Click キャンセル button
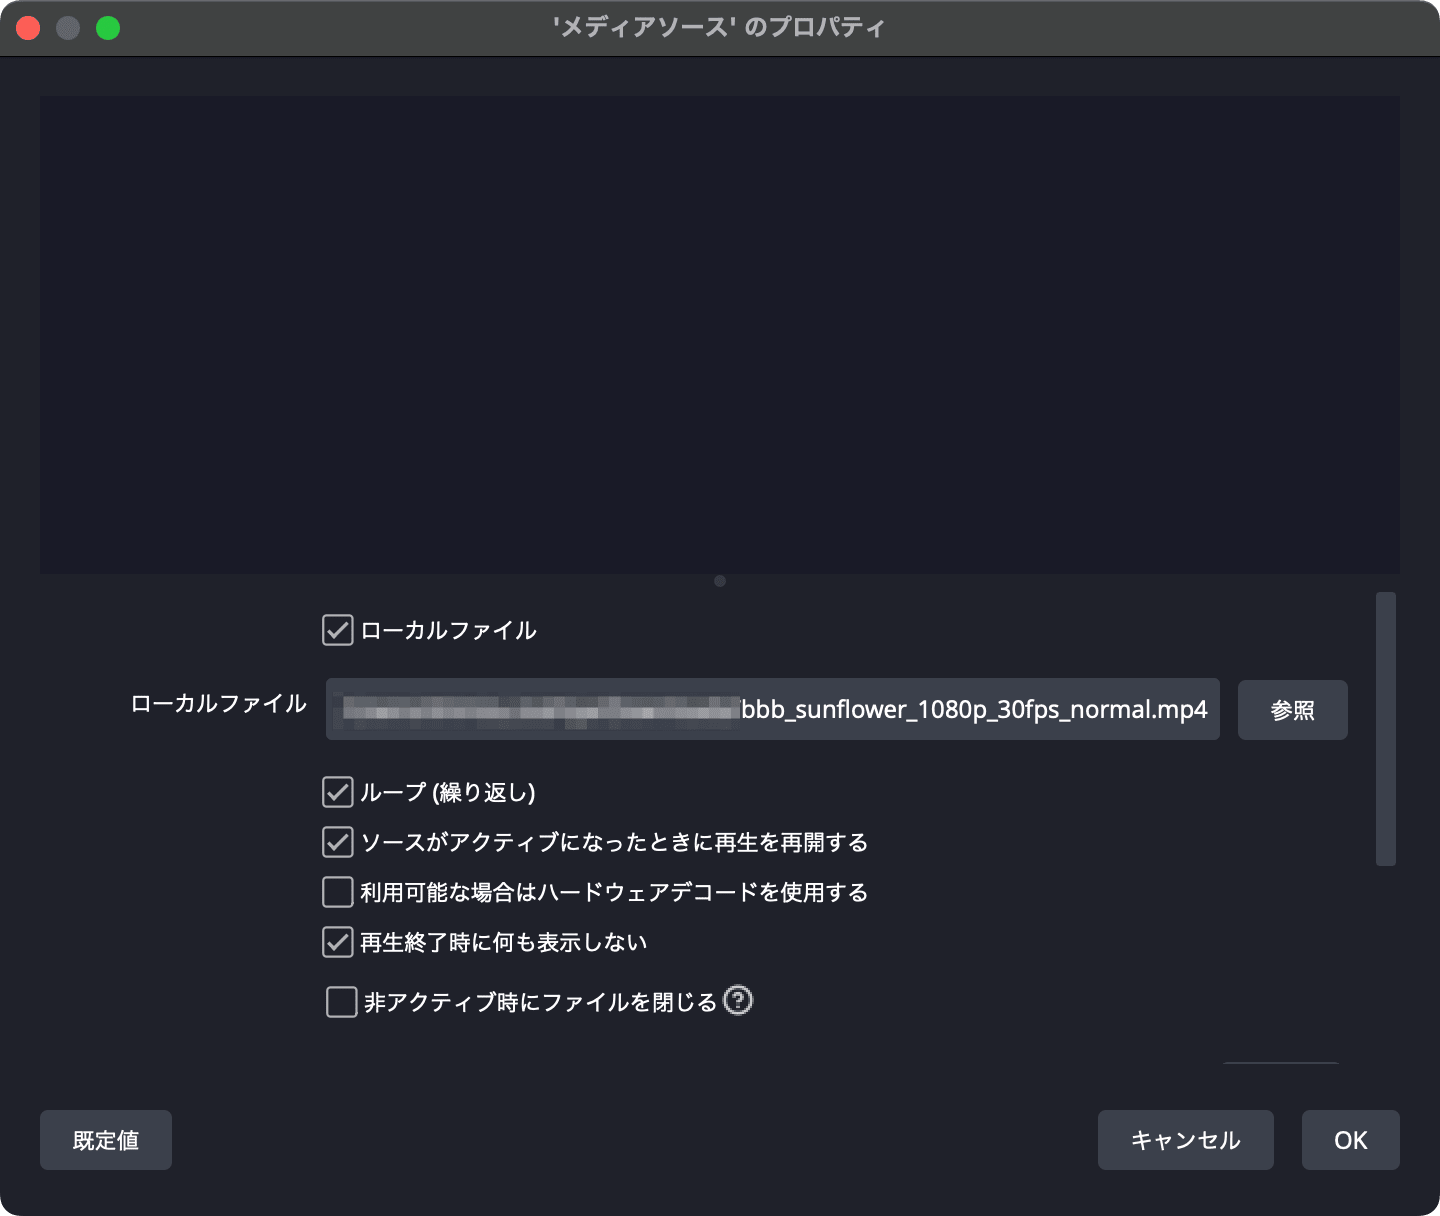Viewport: 1440px width, 1216px height. click(x=1186, y=1140)
